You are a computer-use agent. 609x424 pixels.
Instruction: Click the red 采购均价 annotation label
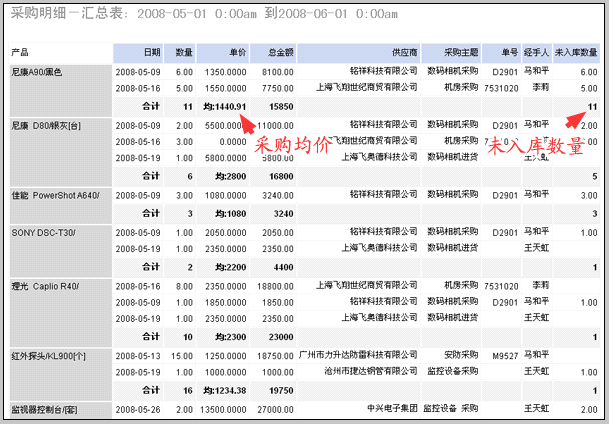click(x=291, y=146)
